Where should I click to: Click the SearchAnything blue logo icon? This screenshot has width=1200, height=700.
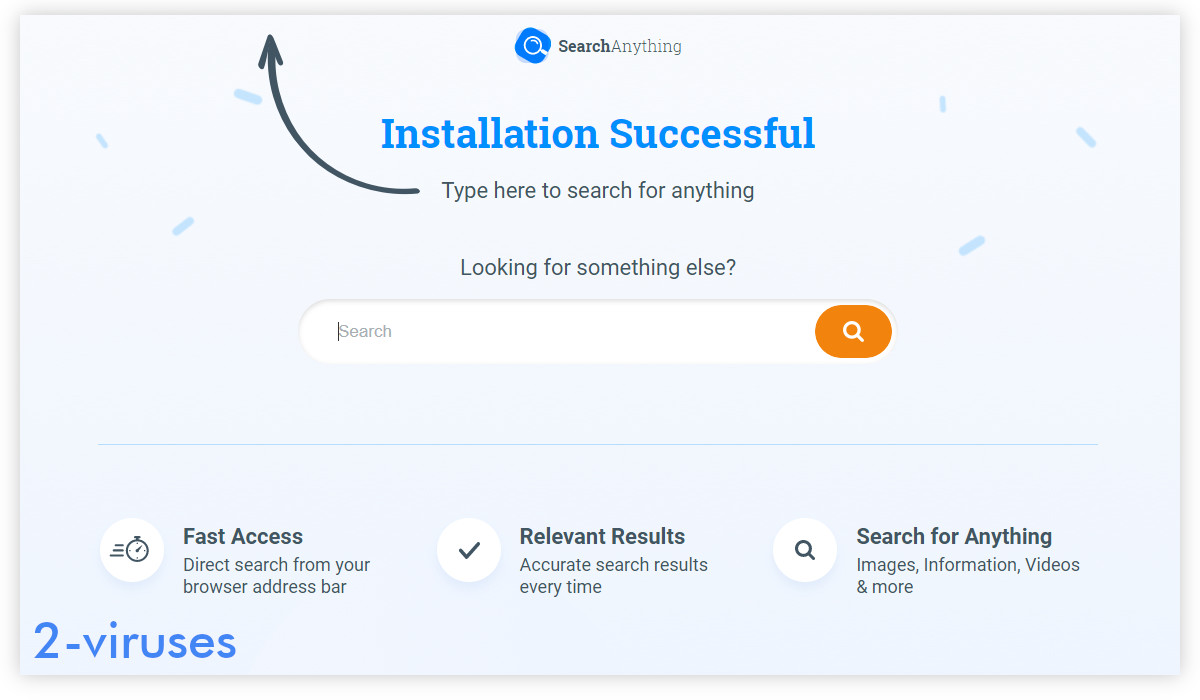click(533, 46)
